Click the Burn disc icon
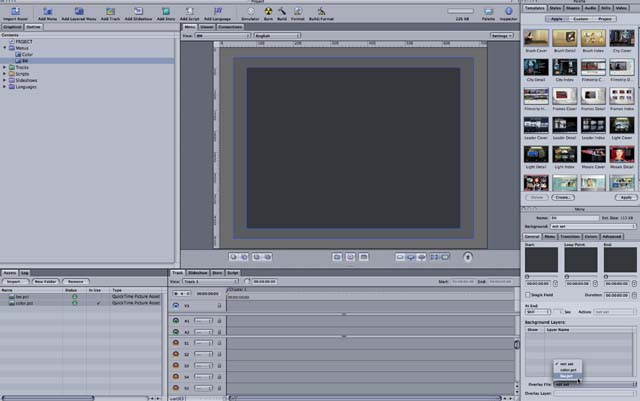 [x=268, y=11]
